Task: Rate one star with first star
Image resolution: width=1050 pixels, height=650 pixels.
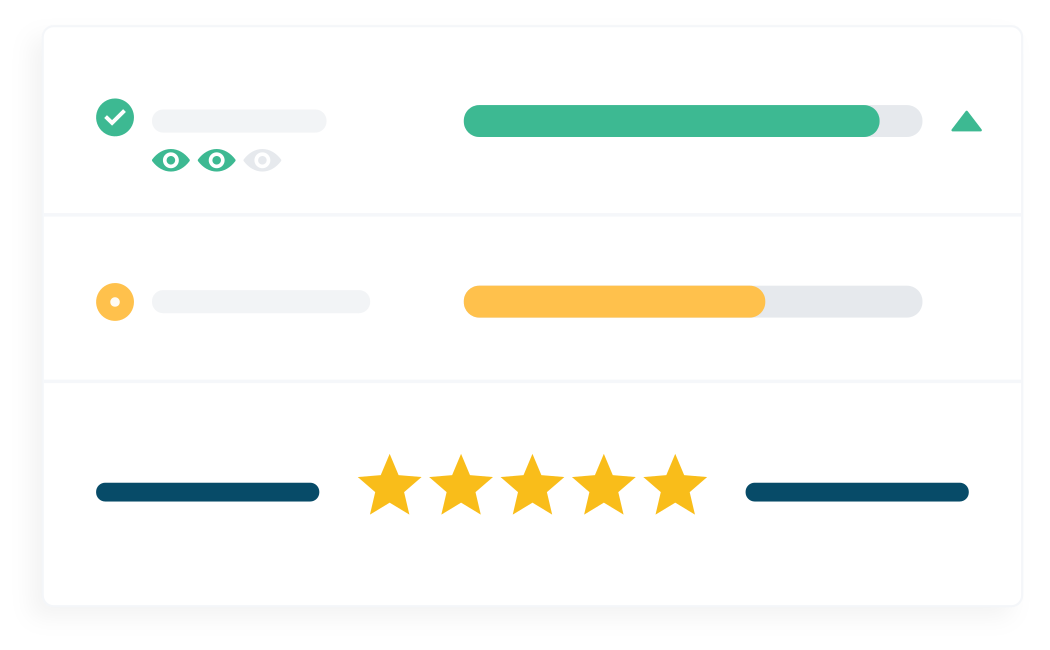Action: point(389,486)
